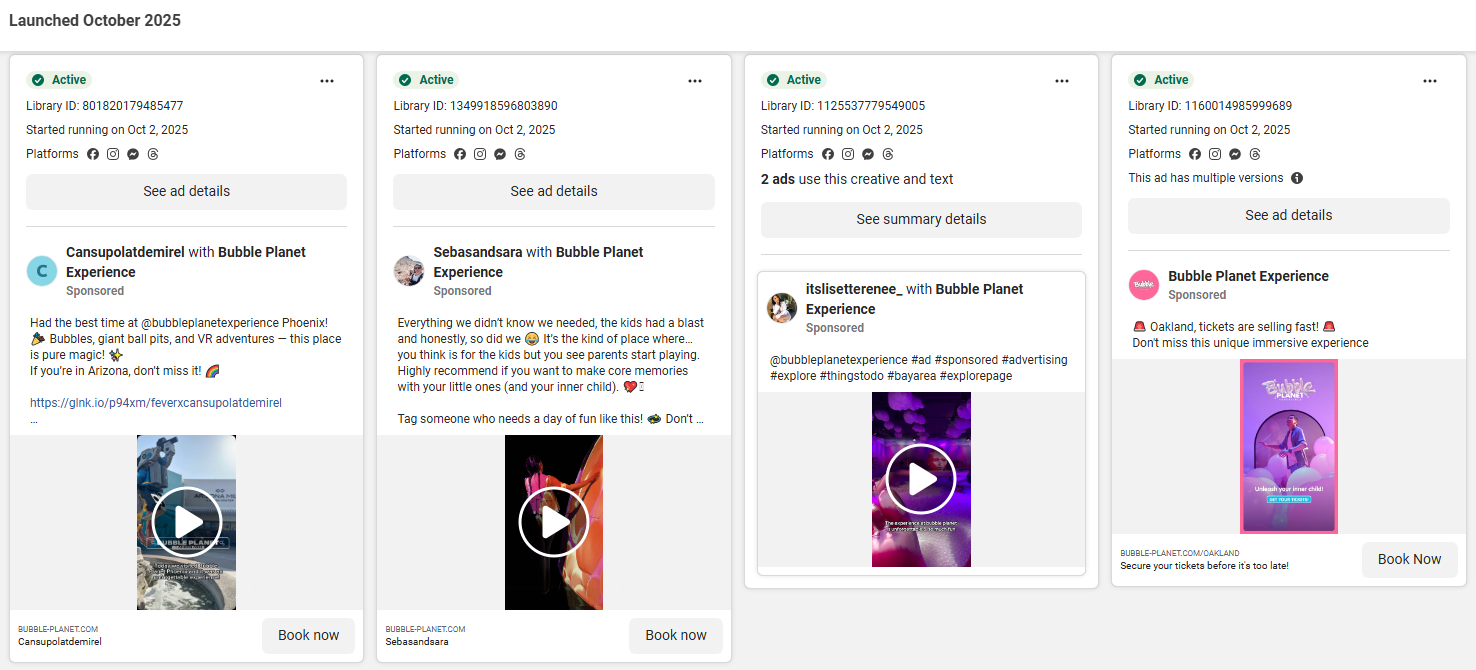Click Facebook platform icon for Library ID 1160014985999689
The width and height of the screenshot is (1476, 670).
1195,154
